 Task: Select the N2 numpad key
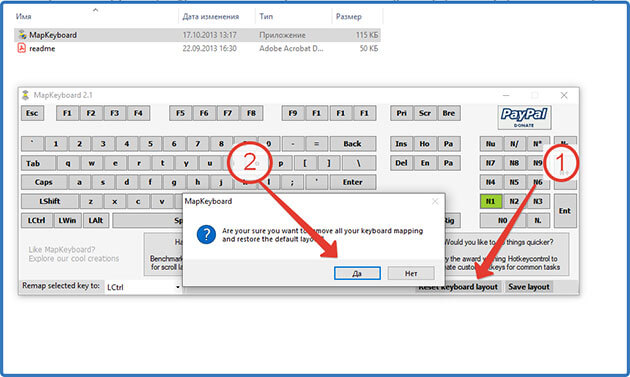pyautogui.click(x=514, y=201)
